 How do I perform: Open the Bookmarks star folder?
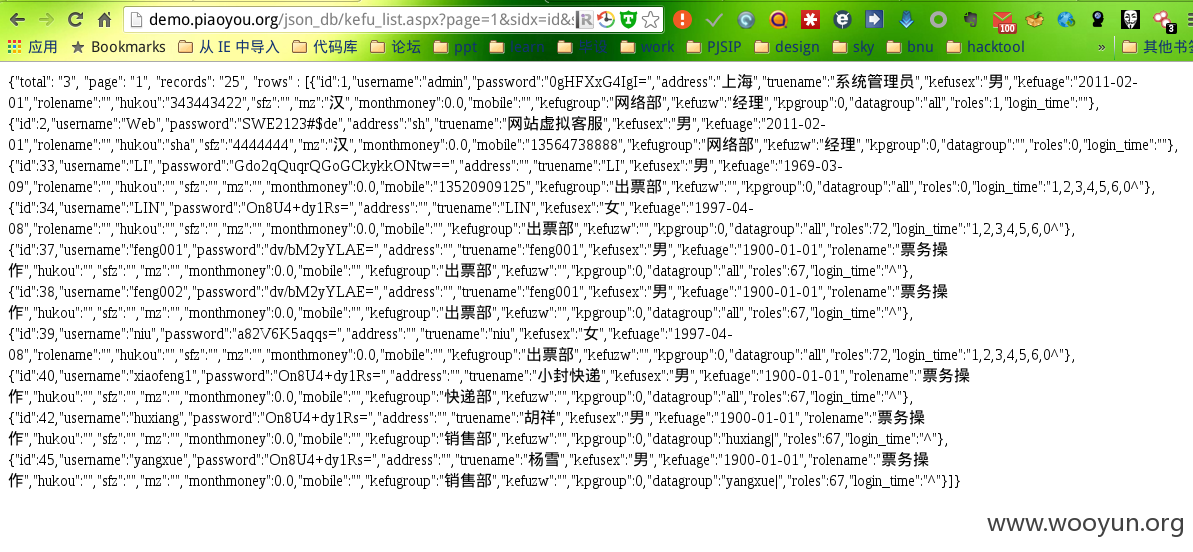pyautogui.click(x=118, y=47)
